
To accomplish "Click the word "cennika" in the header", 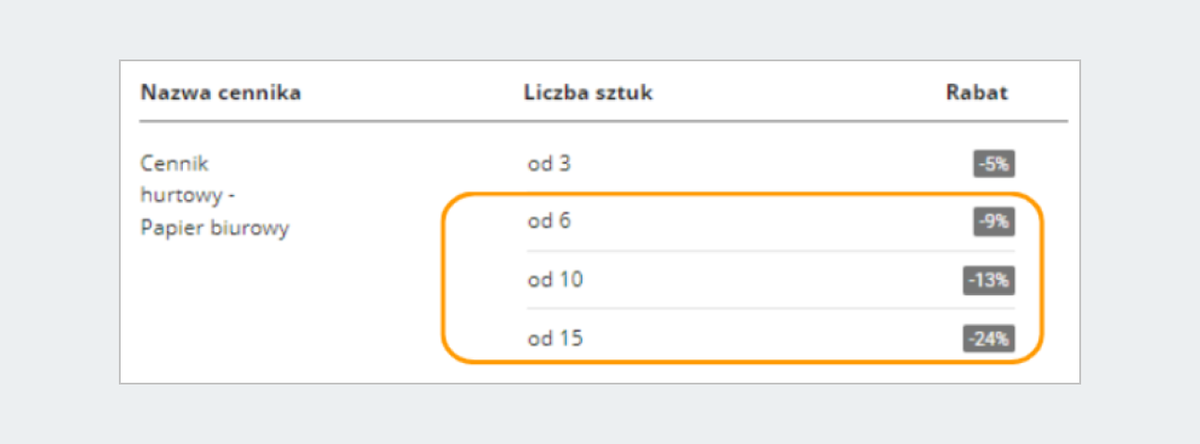I will (x=262, y=93).
